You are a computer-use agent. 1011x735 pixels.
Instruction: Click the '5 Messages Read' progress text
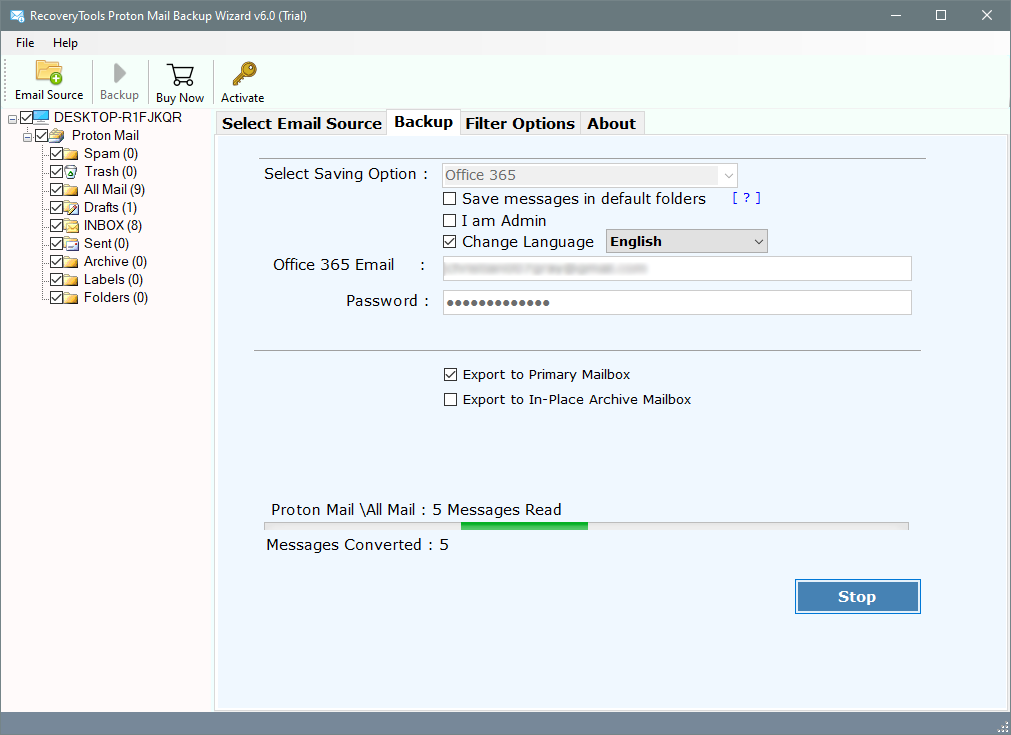496,510
